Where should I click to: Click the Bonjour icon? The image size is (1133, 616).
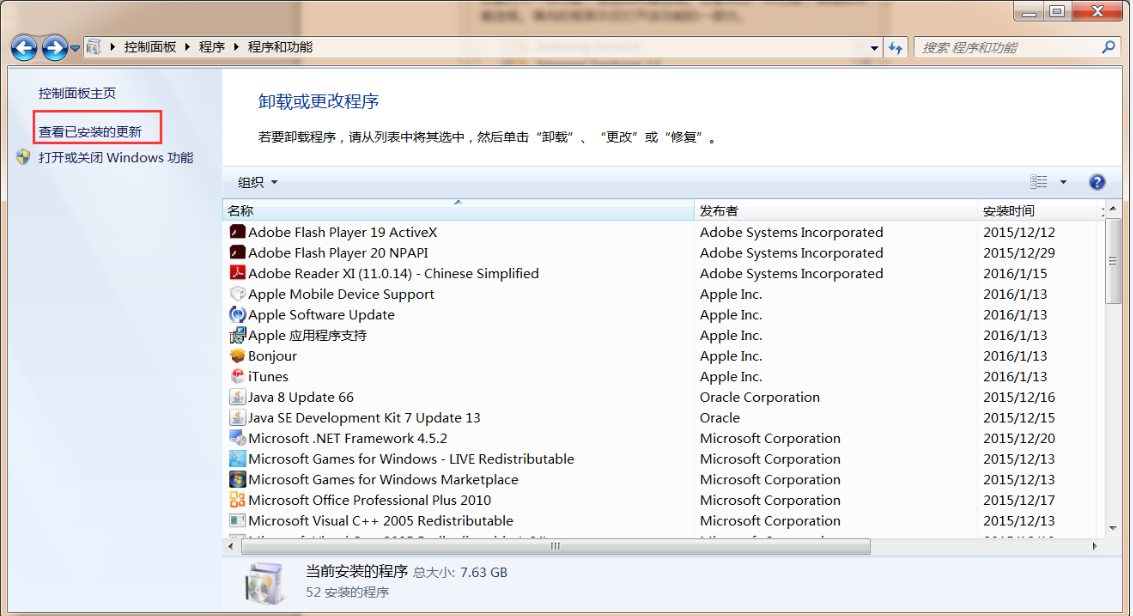click(x=237, y=355)
